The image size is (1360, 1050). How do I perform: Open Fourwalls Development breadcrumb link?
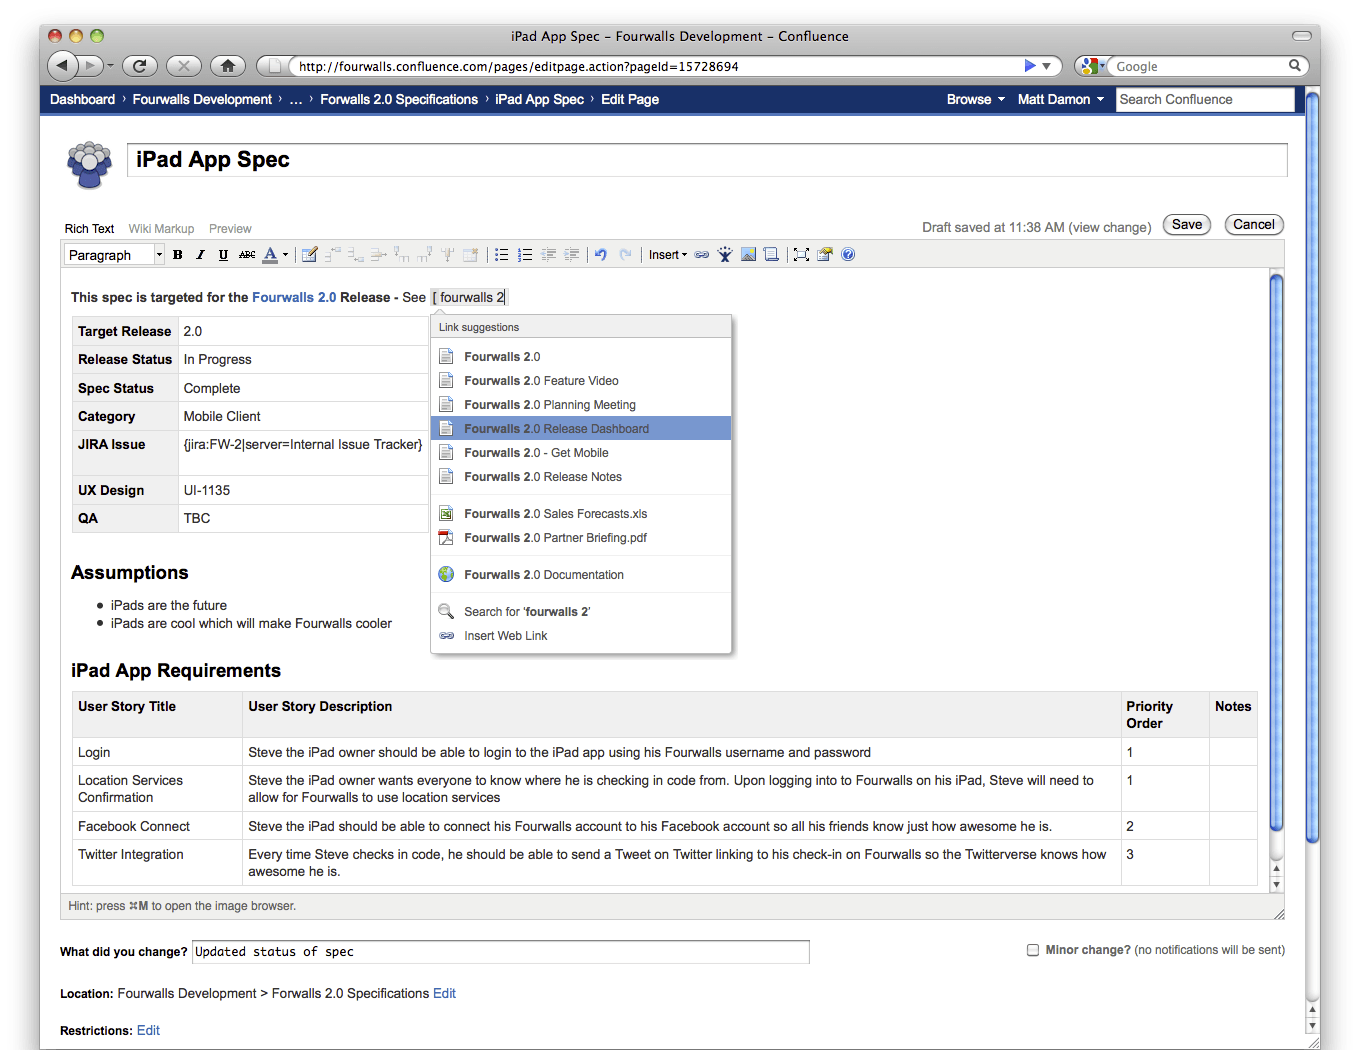(202, 99)
